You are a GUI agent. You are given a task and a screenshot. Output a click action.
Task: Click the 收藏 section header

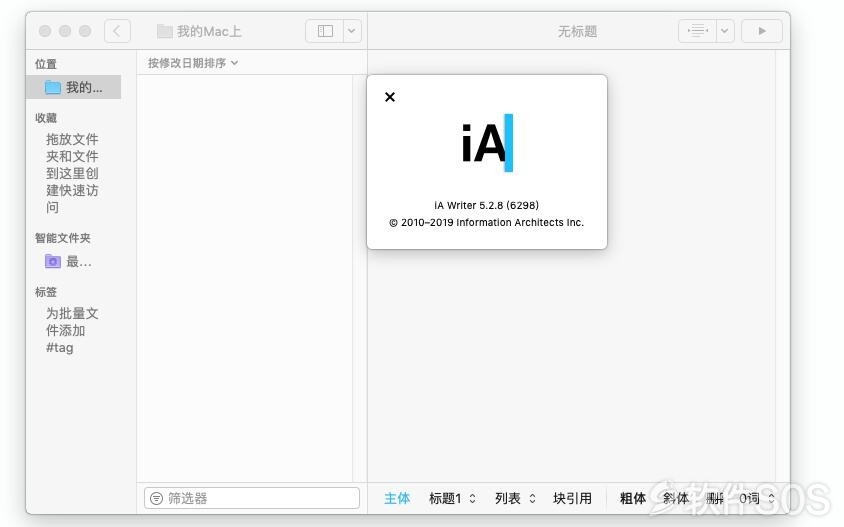point(46,118)
